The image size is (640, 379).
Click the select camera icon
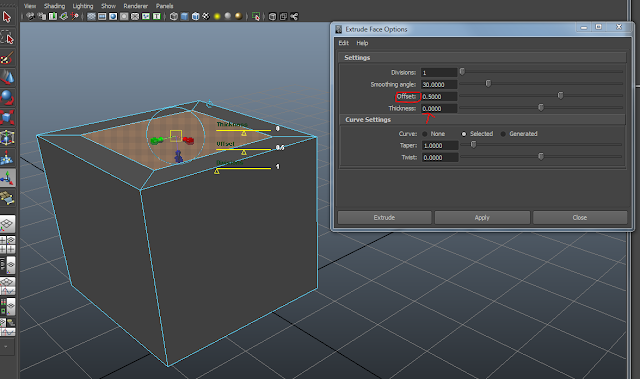(x=30, y=16)
